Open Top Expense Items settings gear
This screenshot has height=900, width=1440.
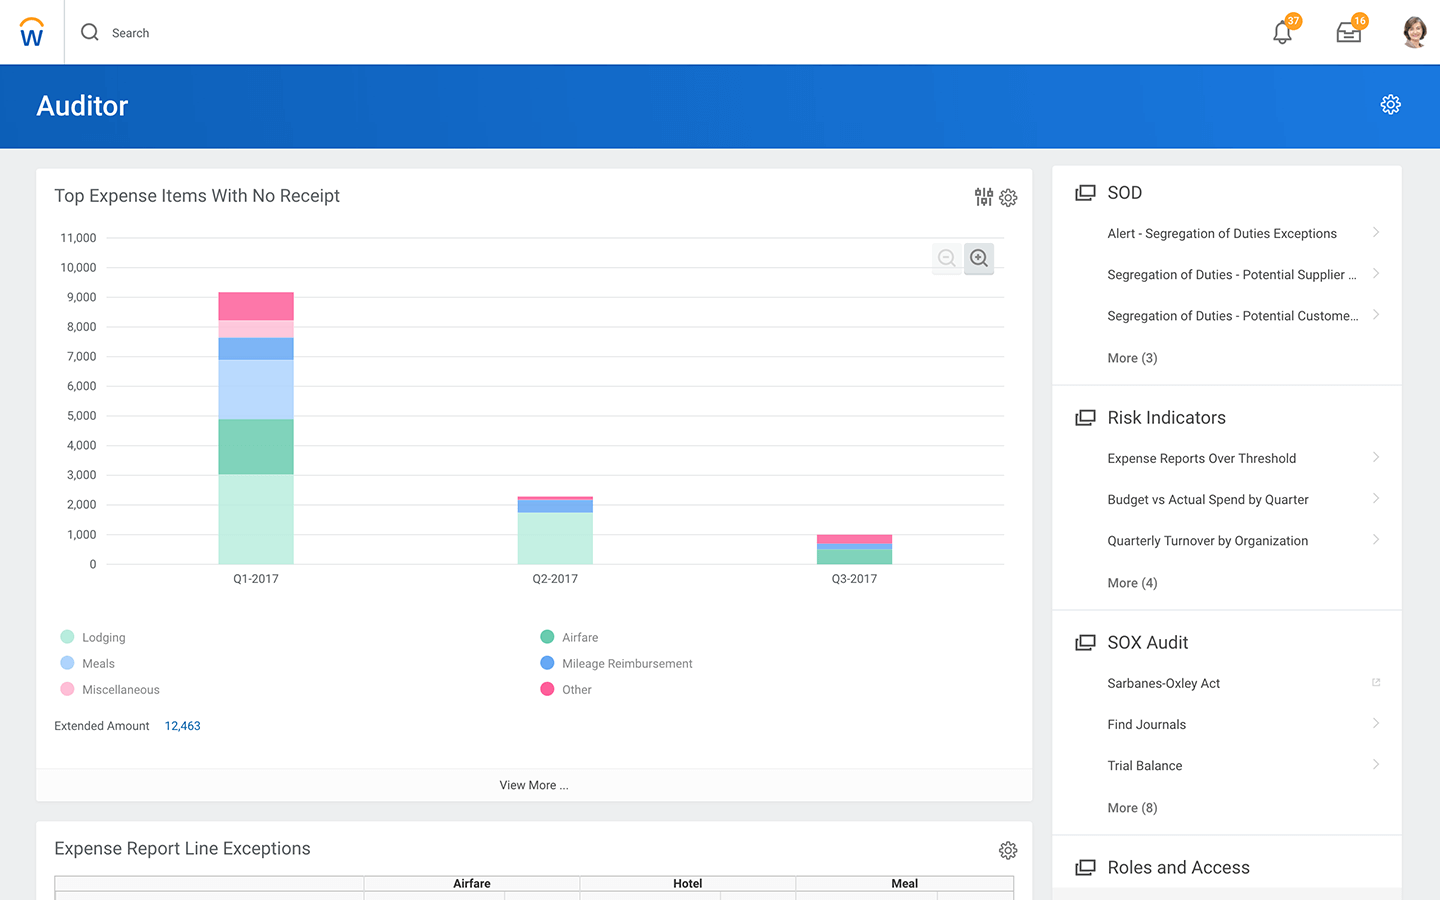(1008, 198)
